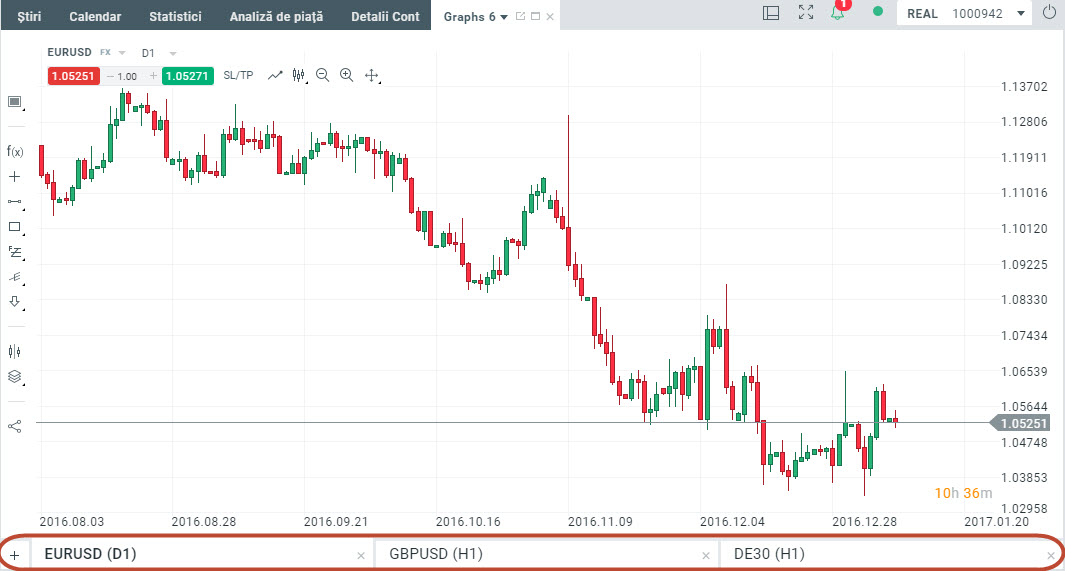Sell at 1.05251 red button

[x=73, y=76]
